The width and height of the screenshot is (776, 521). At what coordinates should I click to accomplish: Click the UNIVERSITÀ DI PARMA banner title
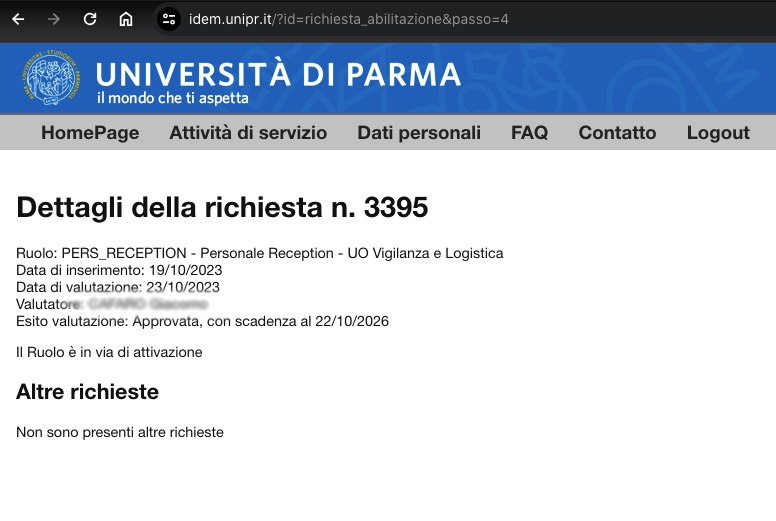[x=278, y=75]
